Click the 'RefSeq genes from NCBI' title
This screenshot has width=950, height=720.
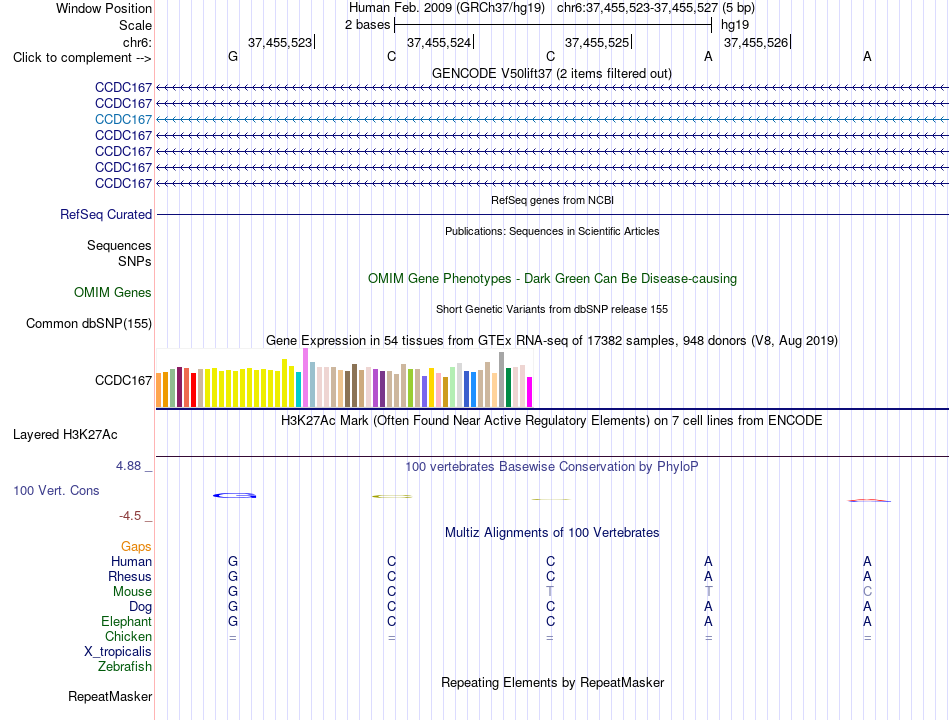[552, 200]
